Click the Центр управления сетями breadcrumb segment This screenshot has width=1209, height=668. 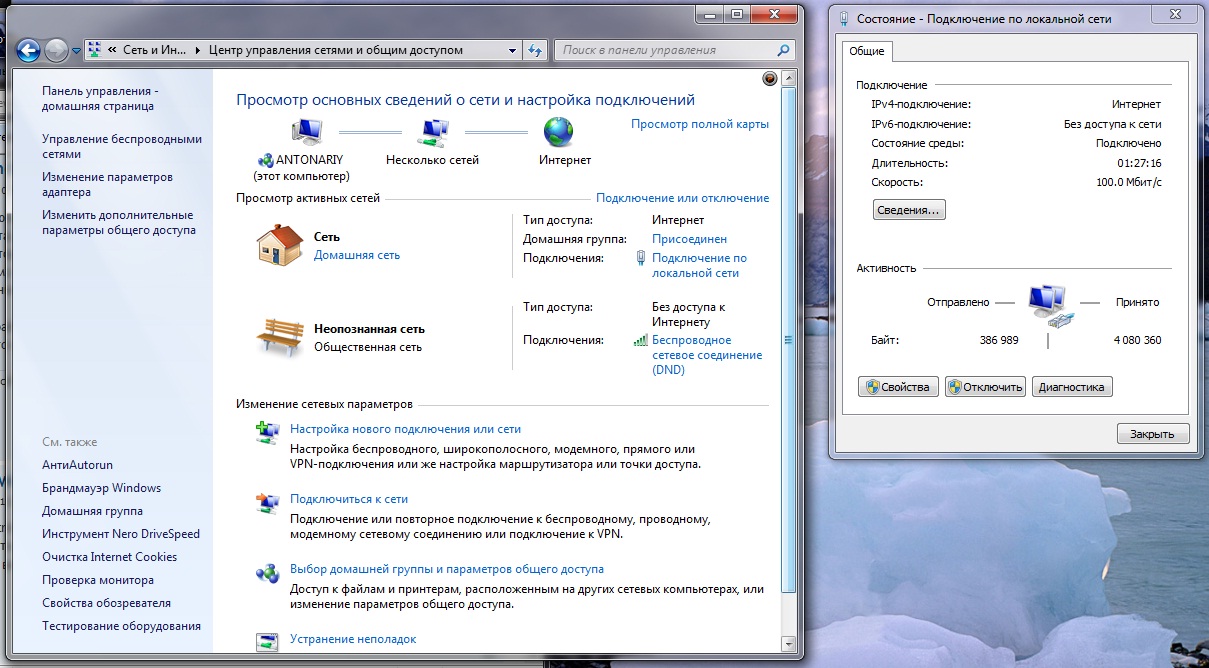pyautogui.click(x=336, y=50)
